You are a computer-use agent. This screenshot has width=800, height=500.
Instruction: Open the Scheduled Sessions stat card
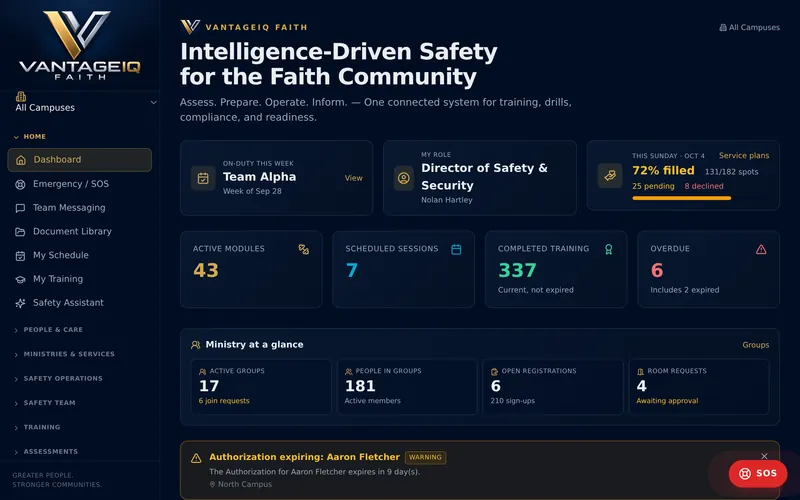[404, 269]
